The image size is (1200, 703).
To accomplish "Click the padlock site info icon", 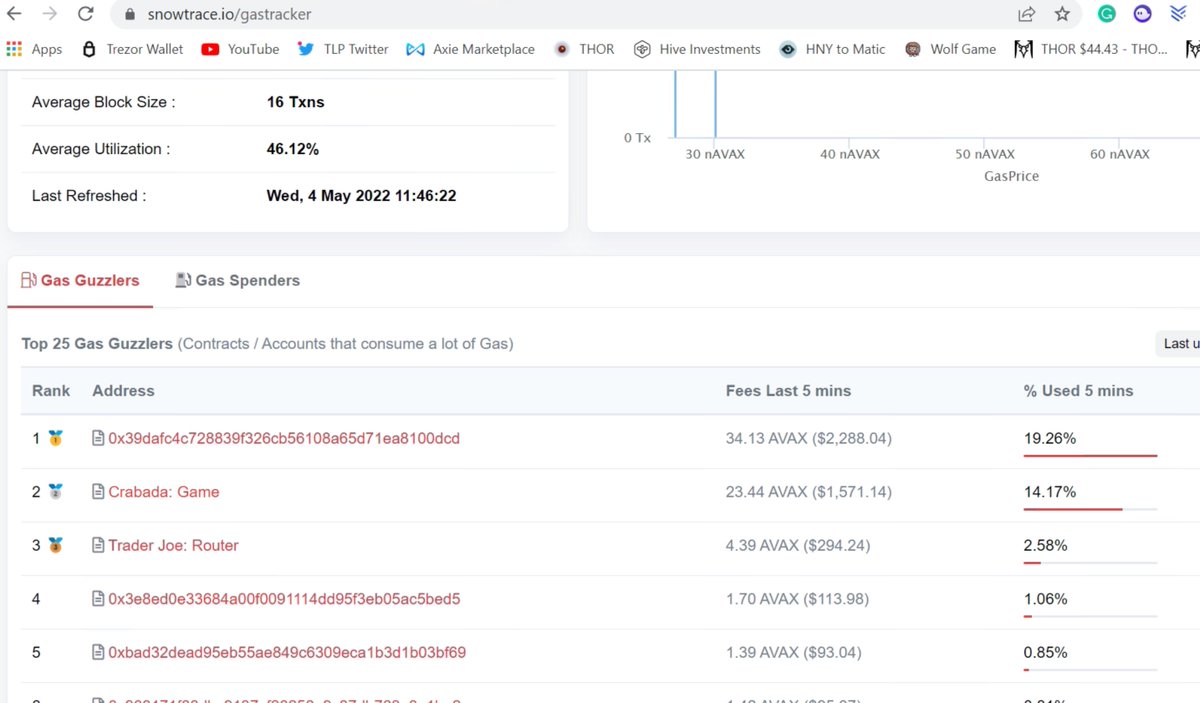I will point(129,15).
